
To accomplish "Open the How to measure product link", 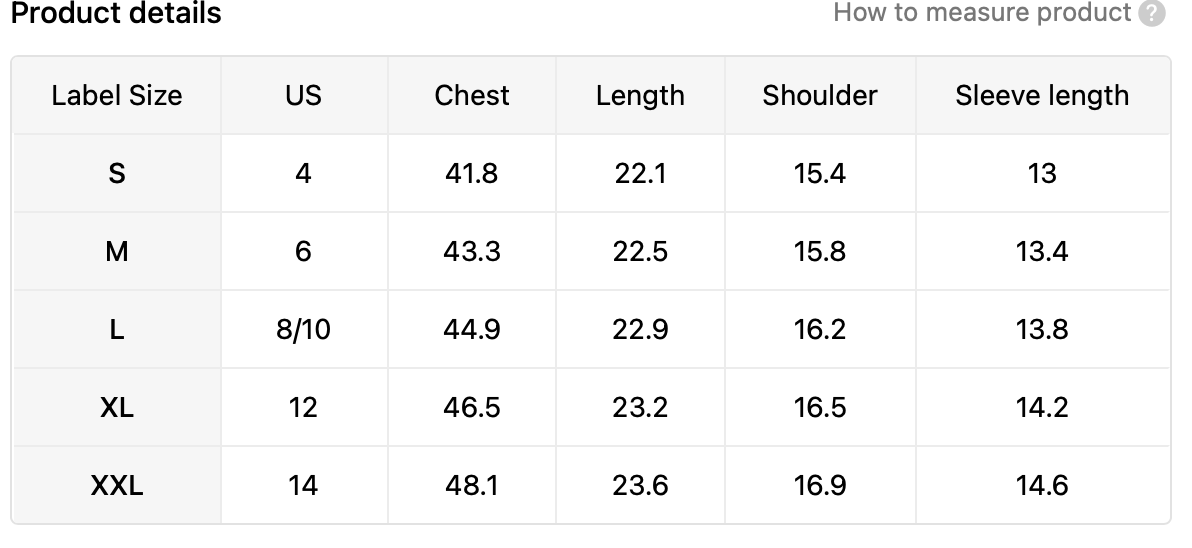I will pyautogui.click(x=982, y=13).
